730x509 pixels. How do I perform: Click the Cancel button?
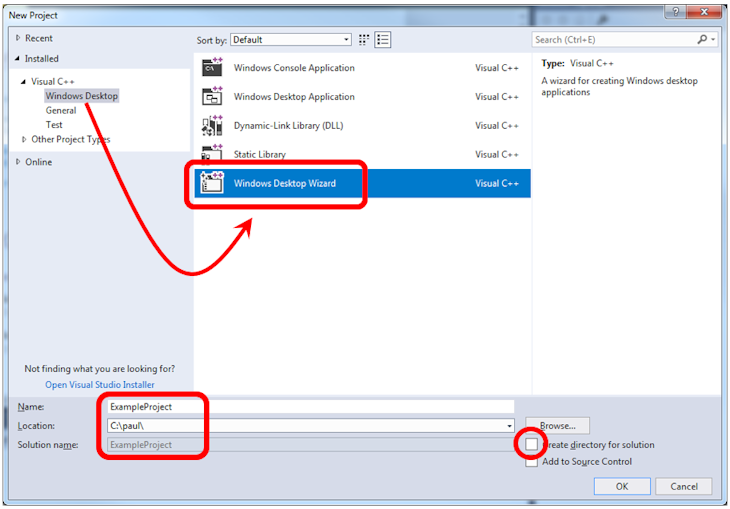tap(683, 486)
